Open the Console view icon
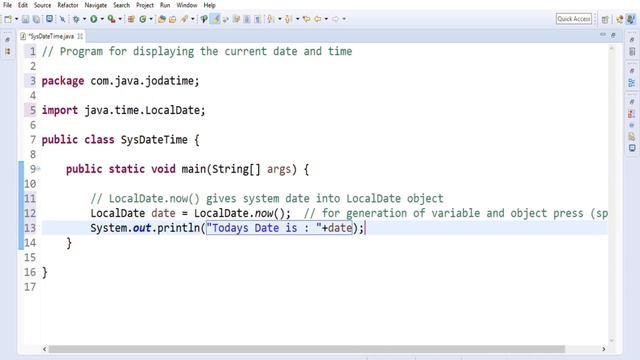 (632, 148)
